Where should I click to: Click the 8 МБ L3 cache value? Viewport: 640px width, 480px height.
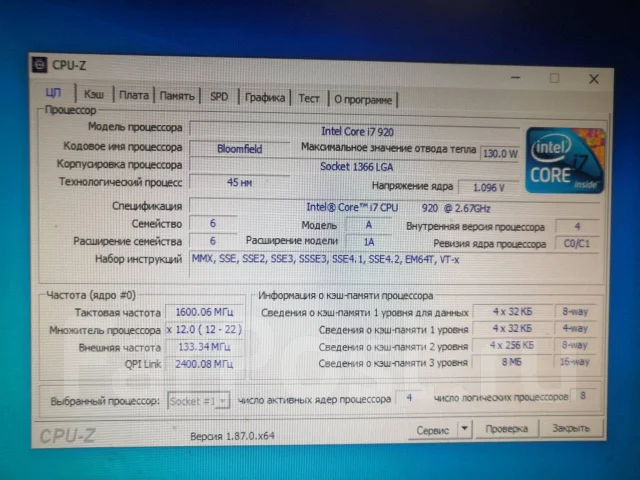512,362
